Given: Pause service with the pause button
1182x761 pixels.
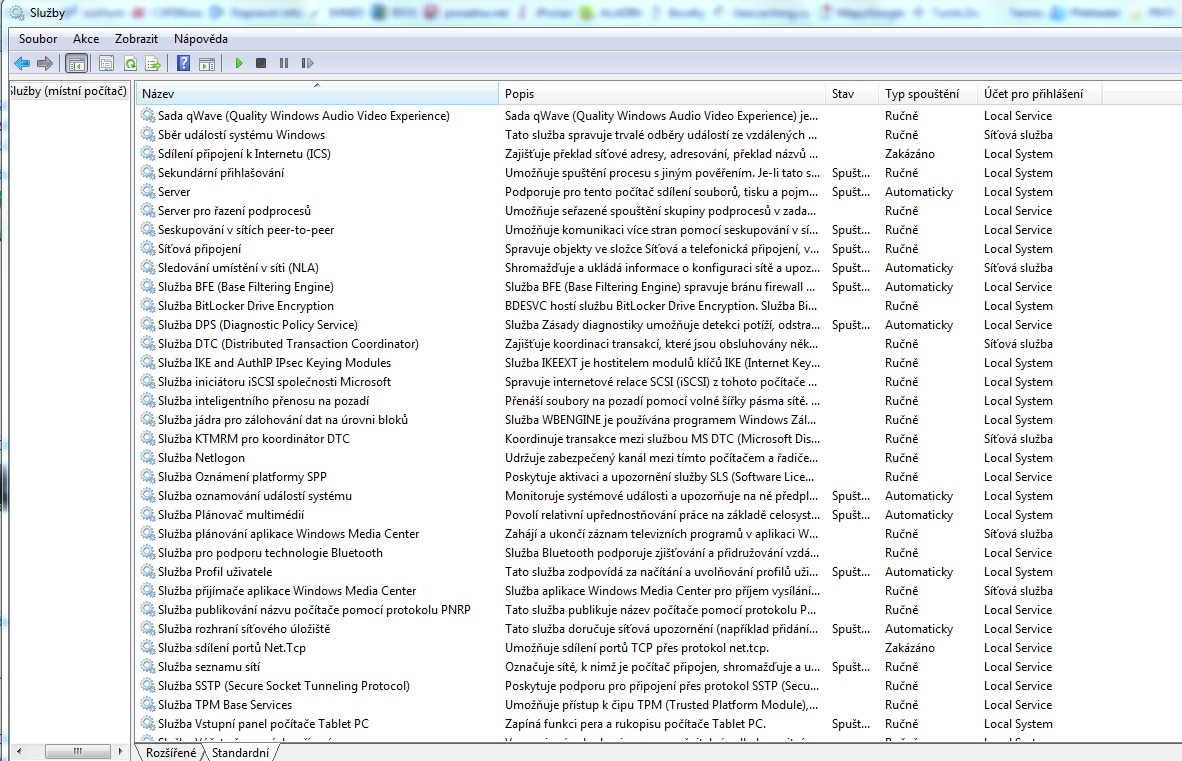Looking at the screenshot, I should [x=284, y=63].
